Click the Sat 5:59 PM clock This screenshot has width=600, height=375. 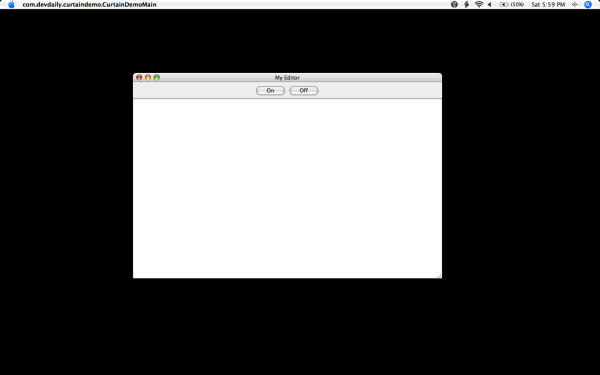[x=548, y=5]
